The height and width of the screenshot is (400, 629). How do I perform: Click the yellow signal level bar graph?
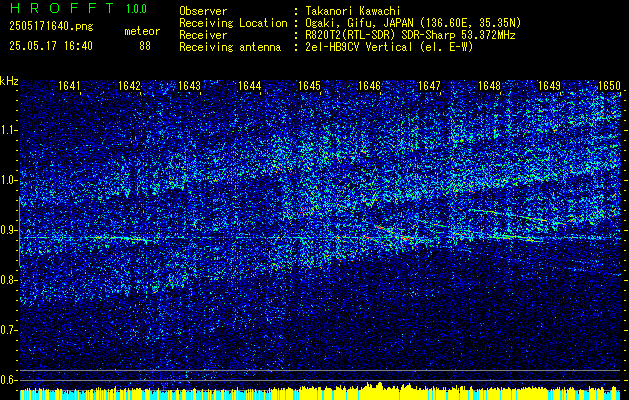click(x=321, y=392)
